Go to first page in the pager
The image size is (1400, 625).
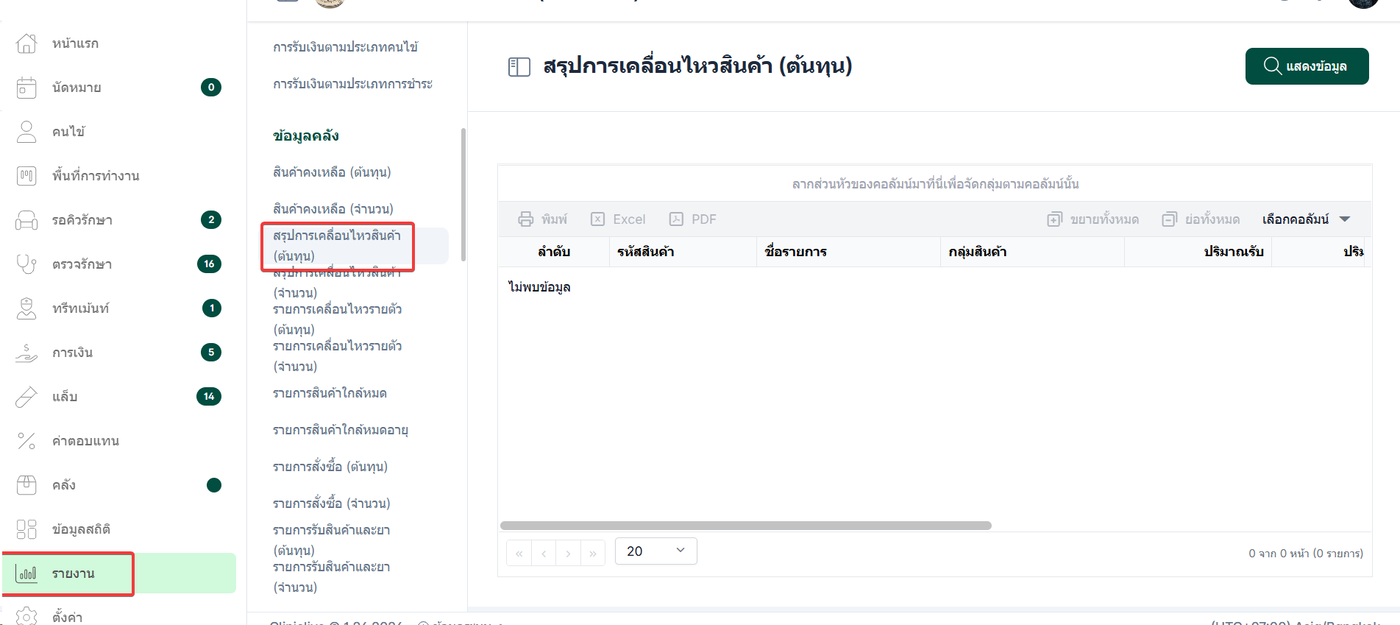pyautogui.click(x=519, y=552)
